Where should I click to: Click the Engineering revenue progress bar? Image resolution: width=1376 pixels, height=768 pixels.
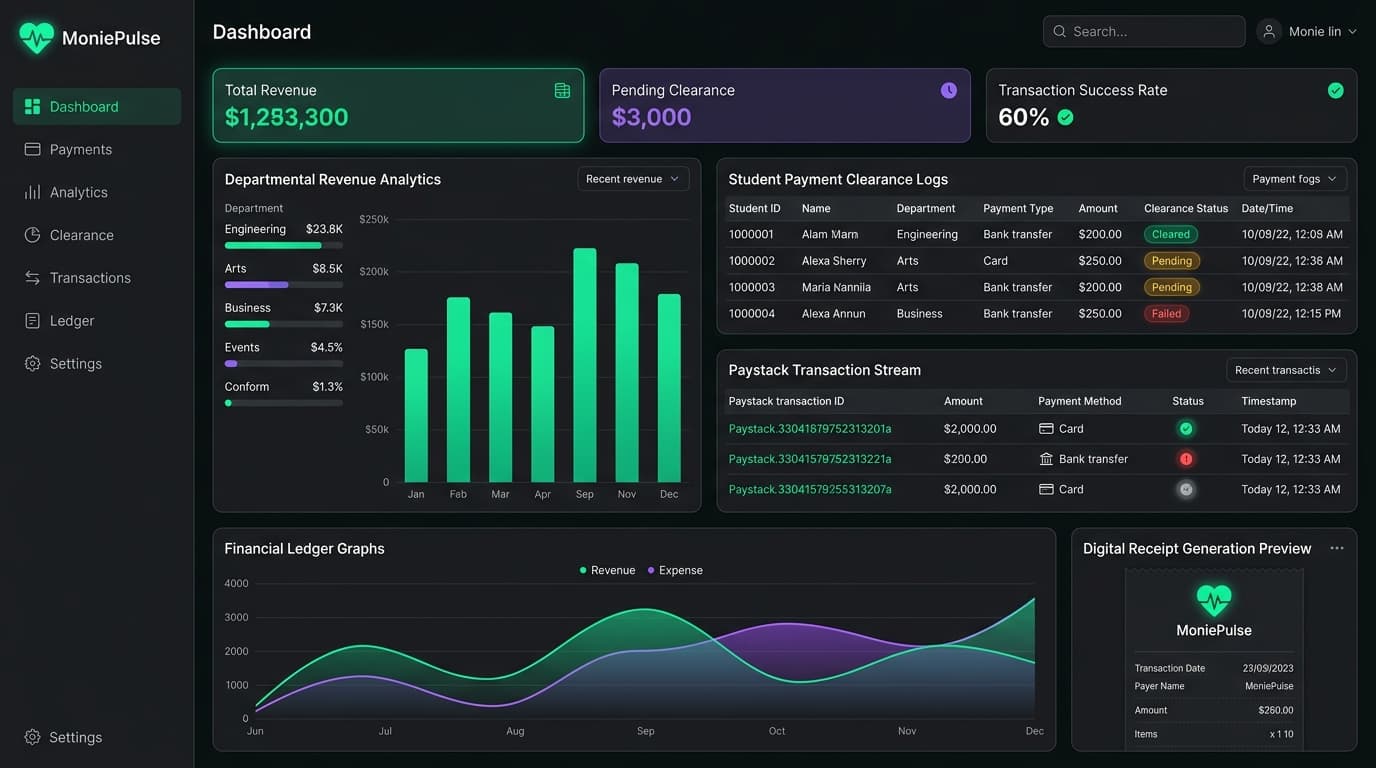(x=284, y=245)
